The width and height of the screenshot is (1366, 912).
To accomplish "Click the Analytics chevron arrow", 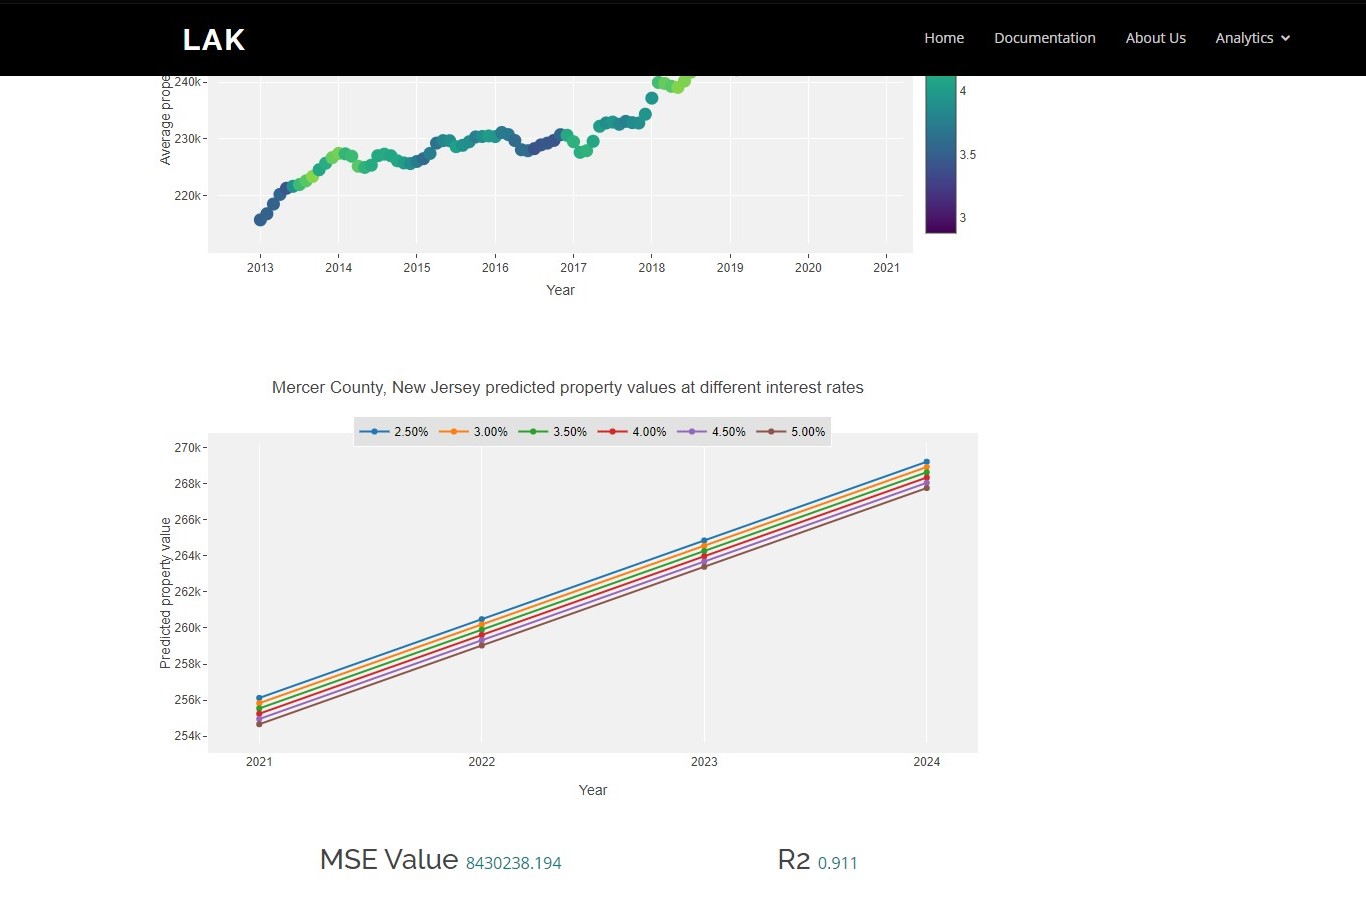I will pos(1286,38).
